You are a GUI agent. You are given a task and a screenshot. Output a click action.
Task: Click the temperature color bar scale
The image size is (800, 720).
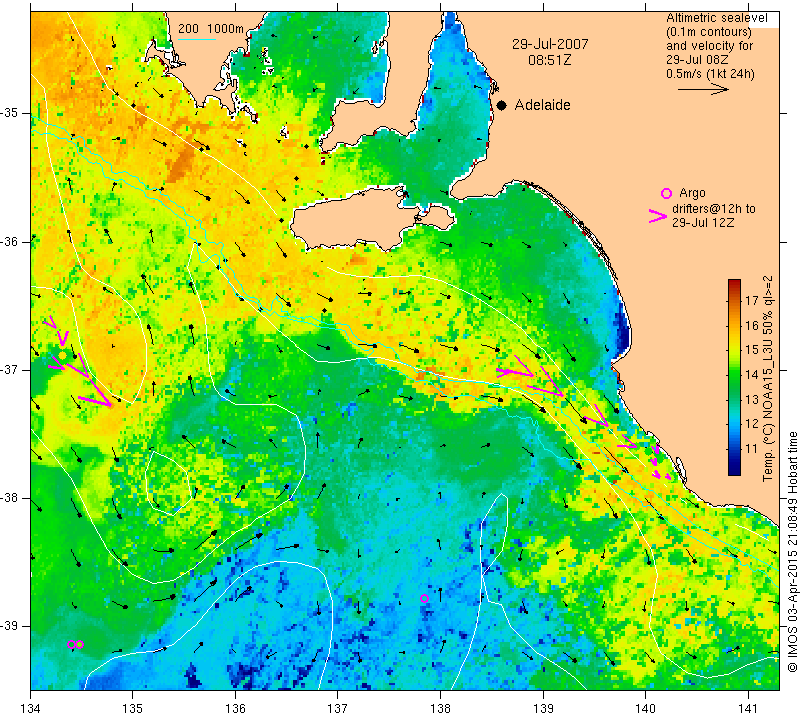pos(734,377)
